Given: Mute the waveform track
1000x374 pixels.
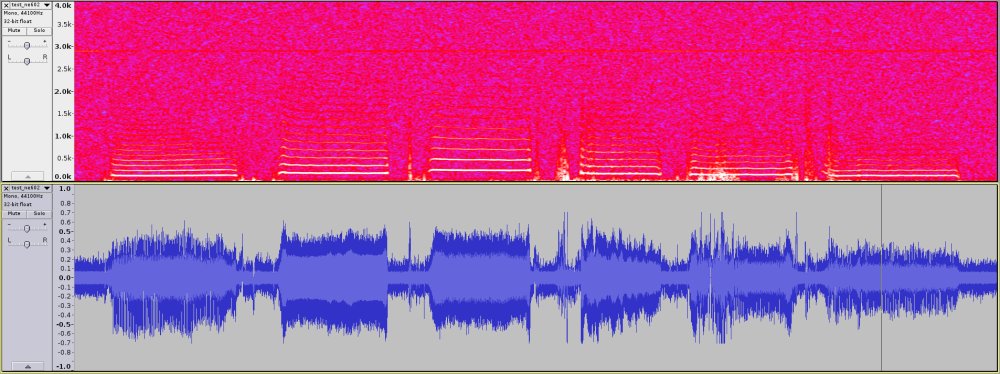Looking at the screenshot, I should pyautogui.click(x=13, y=213).
